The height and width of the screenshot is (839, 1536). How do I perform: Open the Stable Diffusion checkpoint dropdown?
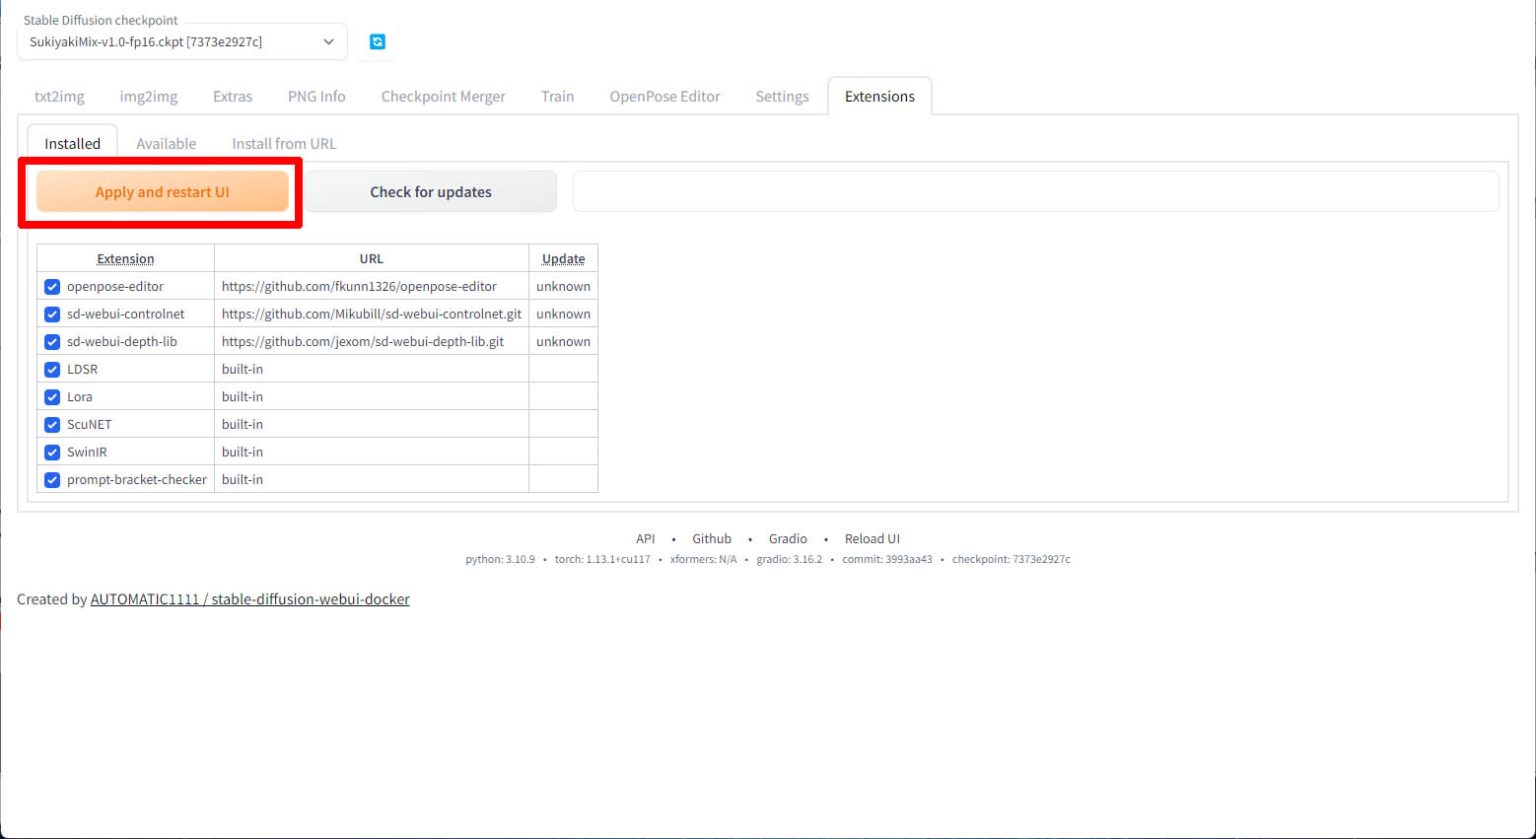tap(182, 42)
